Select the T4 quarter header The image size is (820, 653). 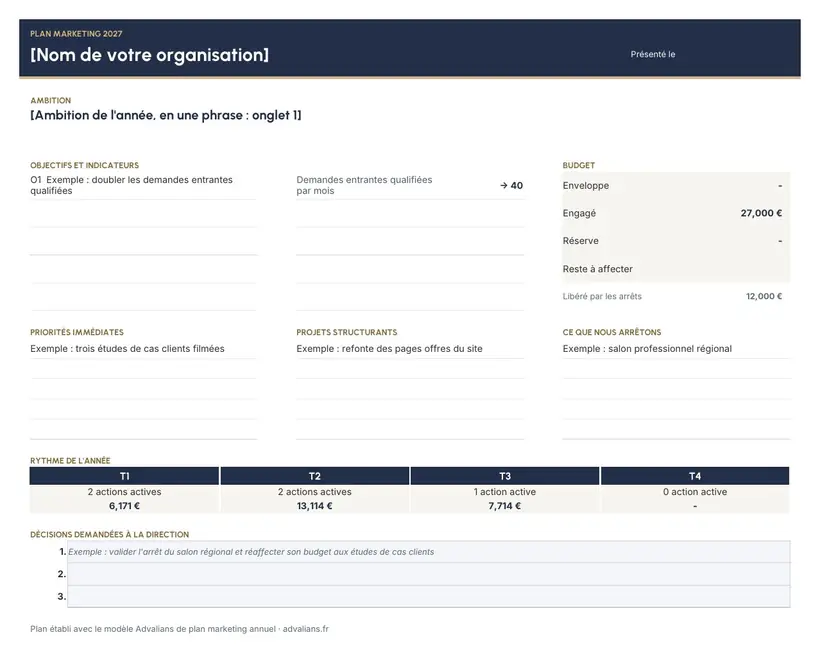pos(695,476)
